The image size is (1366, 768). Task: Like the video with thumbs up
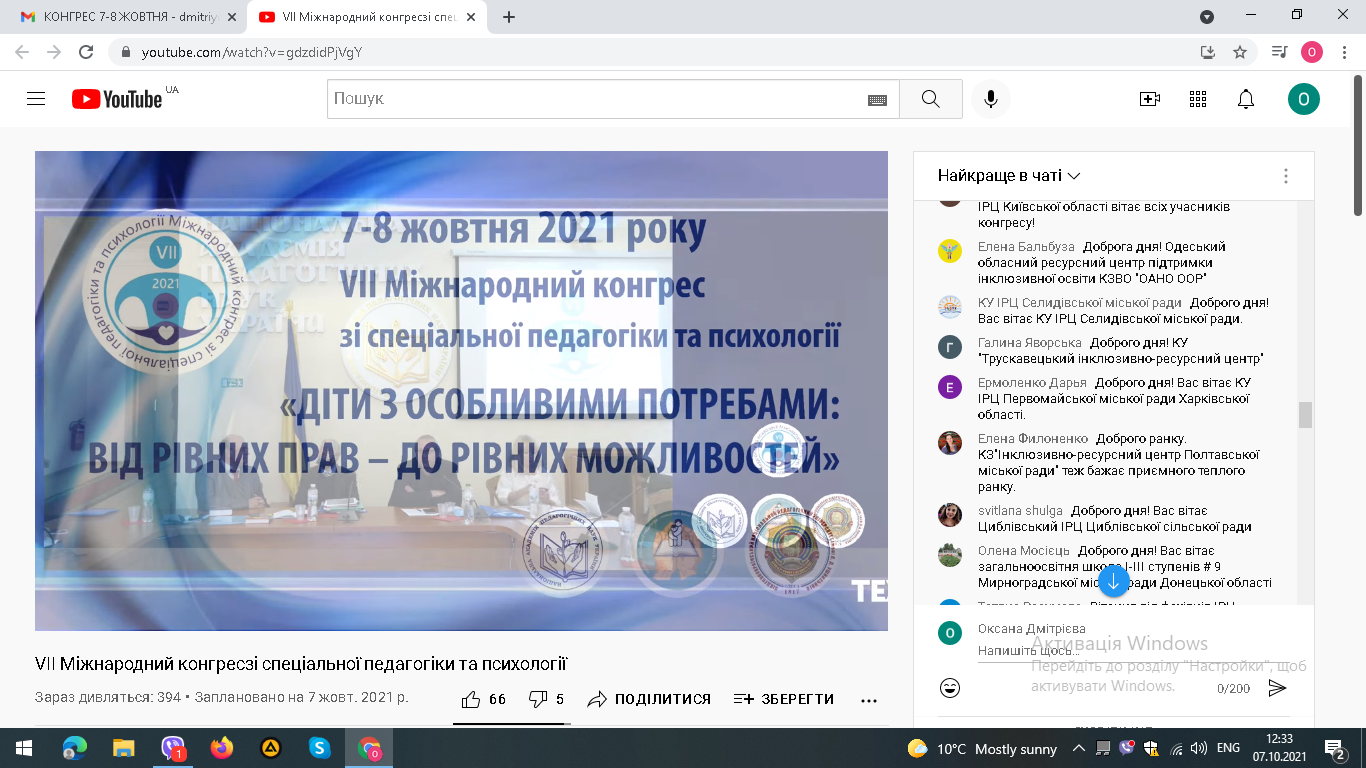coord(471,699)
